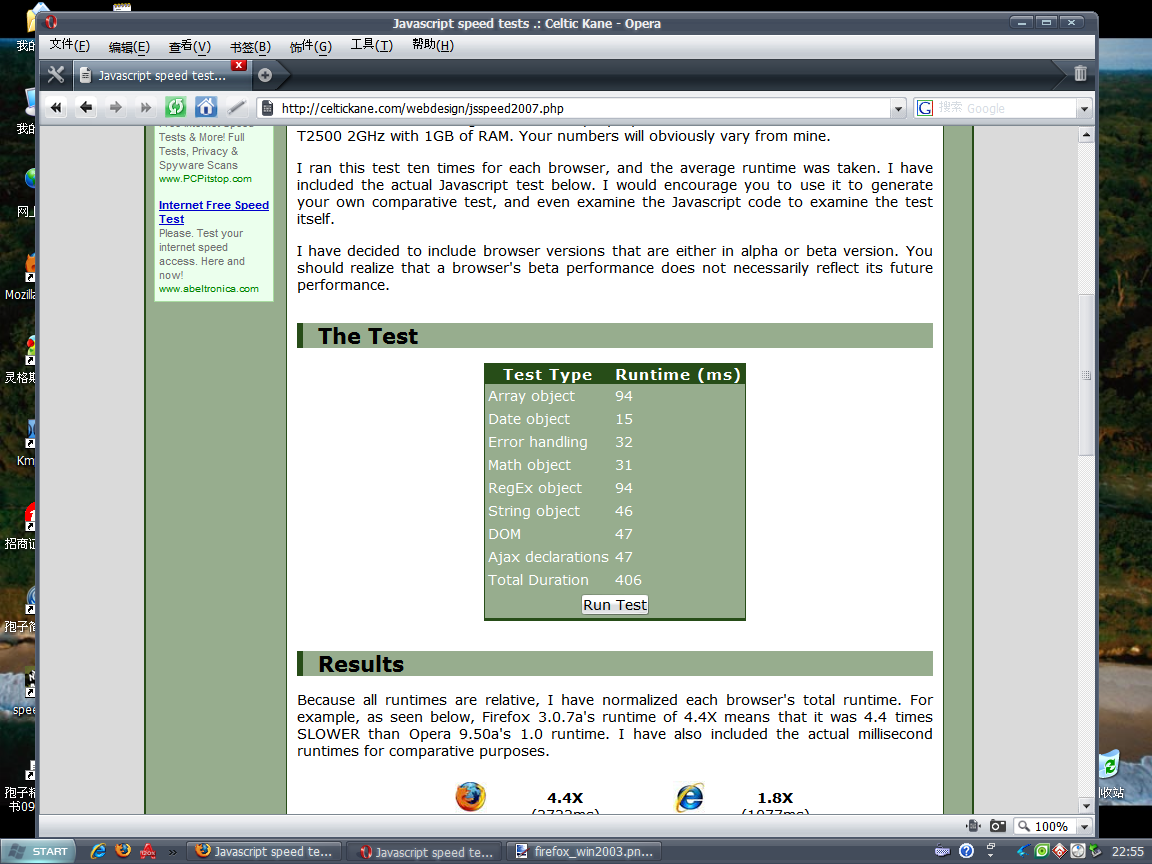The height and width of the screenshot is (864, 1152).
Task: Open a new tab with plus icon
Action: coord(265,75)
